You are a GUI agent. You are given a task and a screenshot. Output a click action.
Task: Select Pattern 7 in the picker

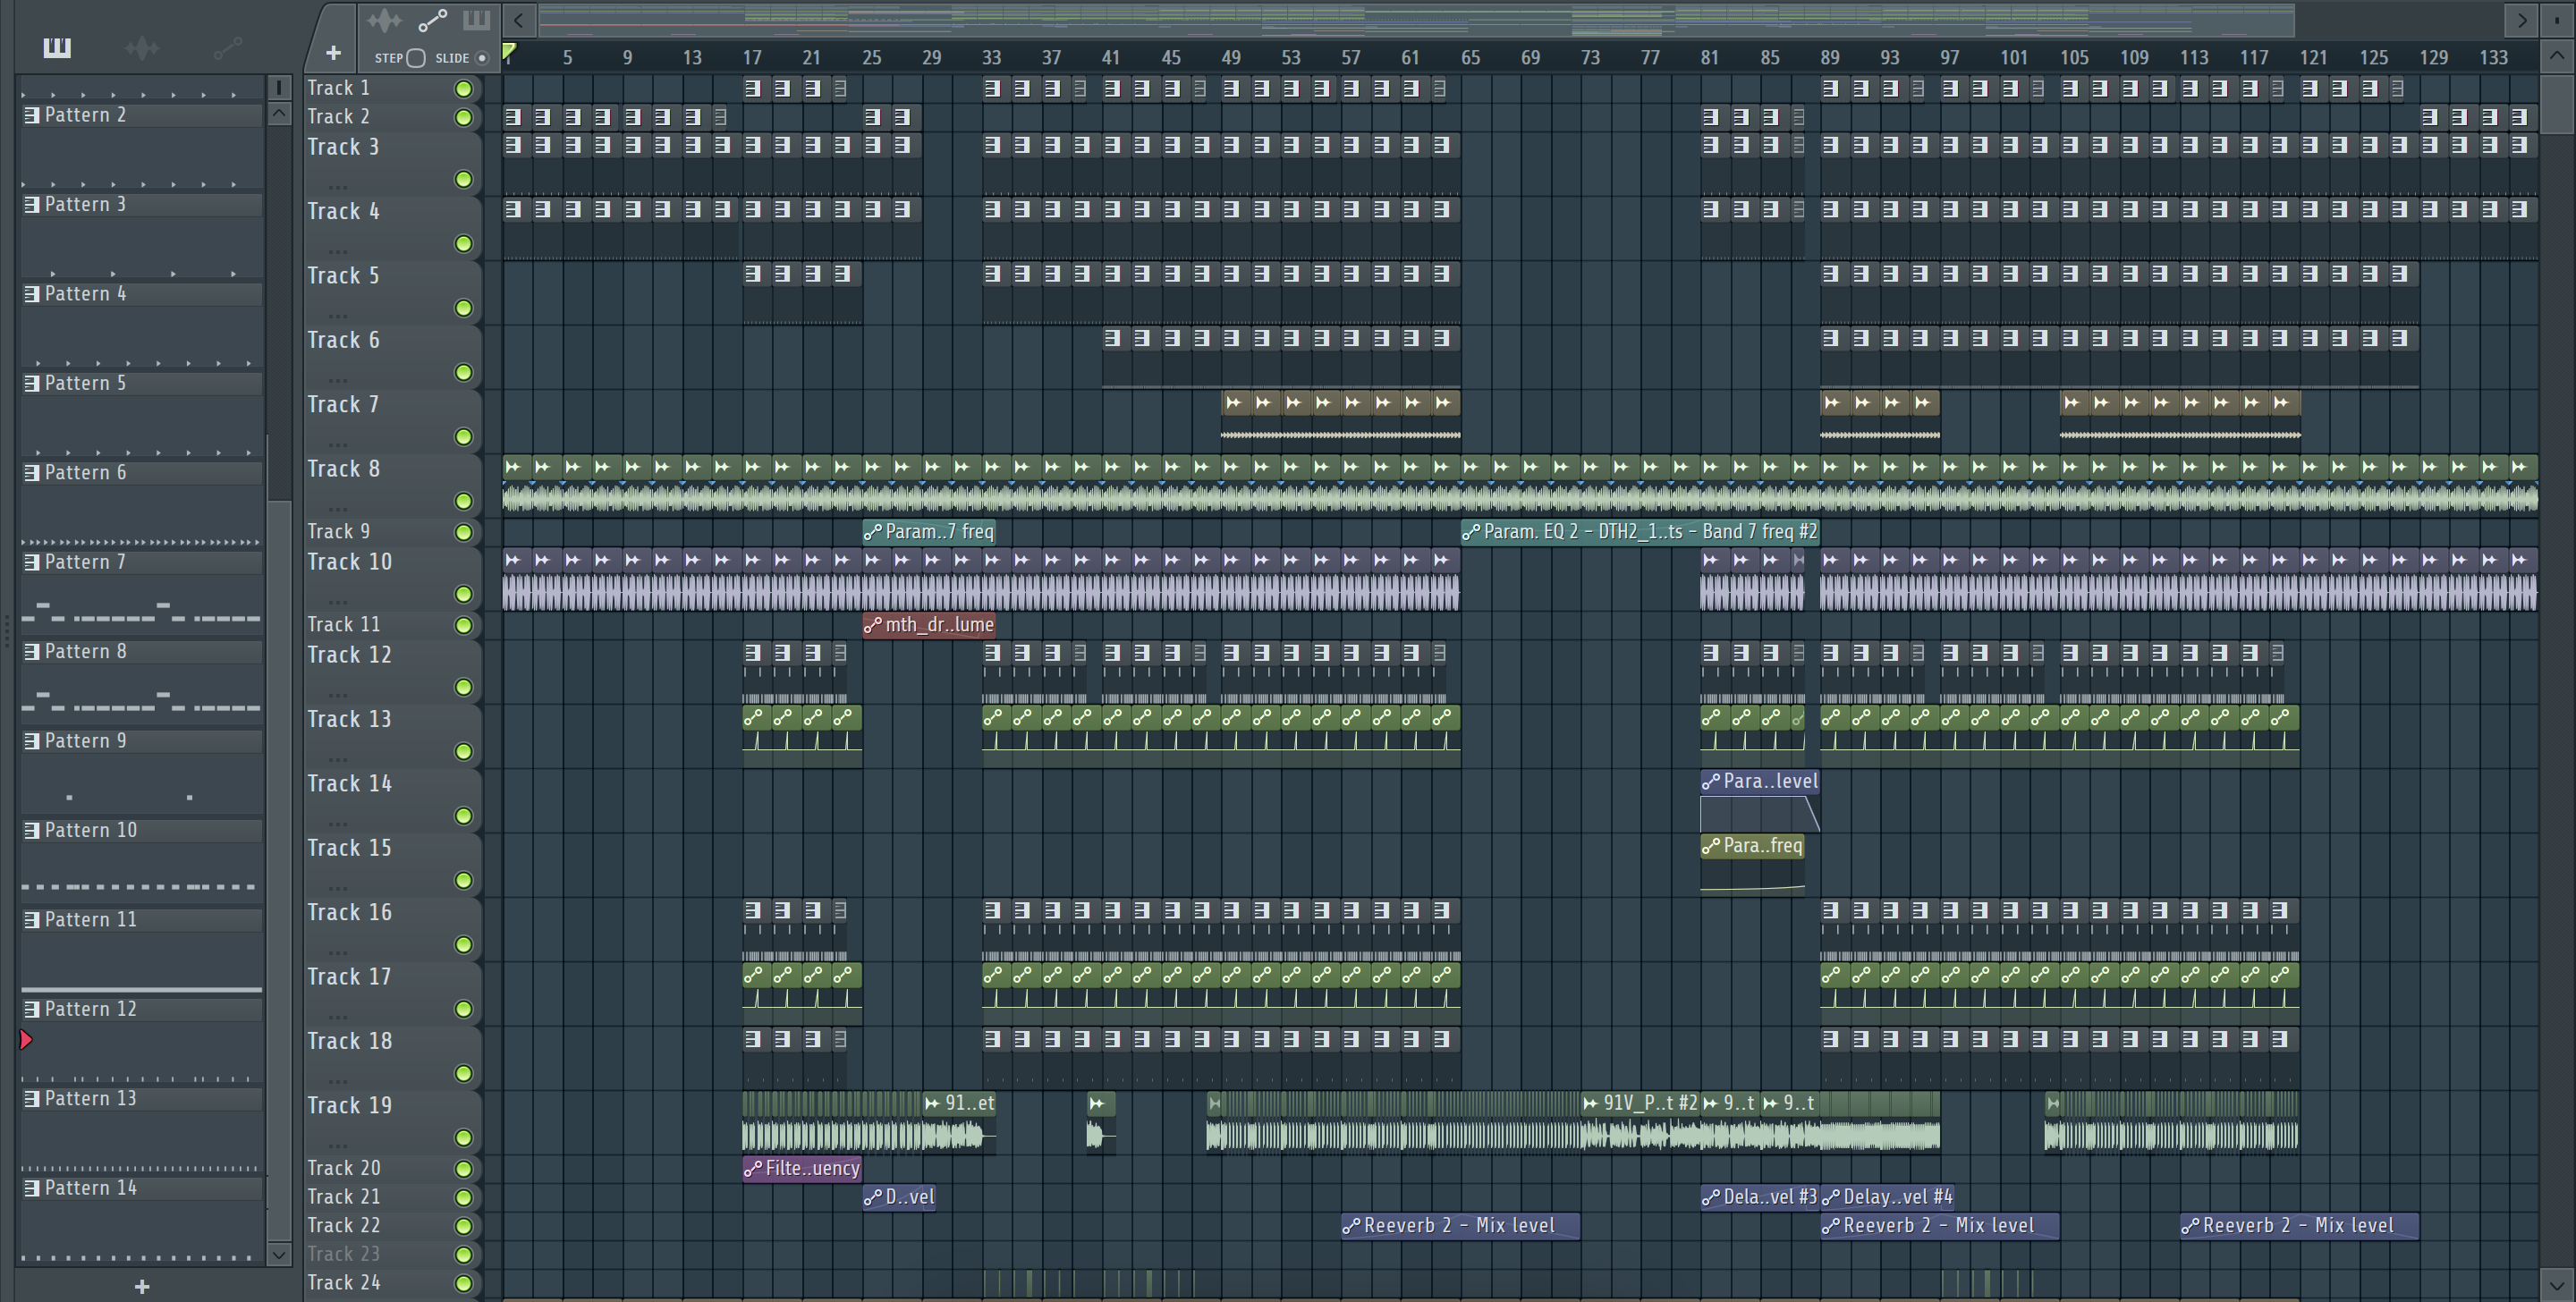[x=141, y=562]
